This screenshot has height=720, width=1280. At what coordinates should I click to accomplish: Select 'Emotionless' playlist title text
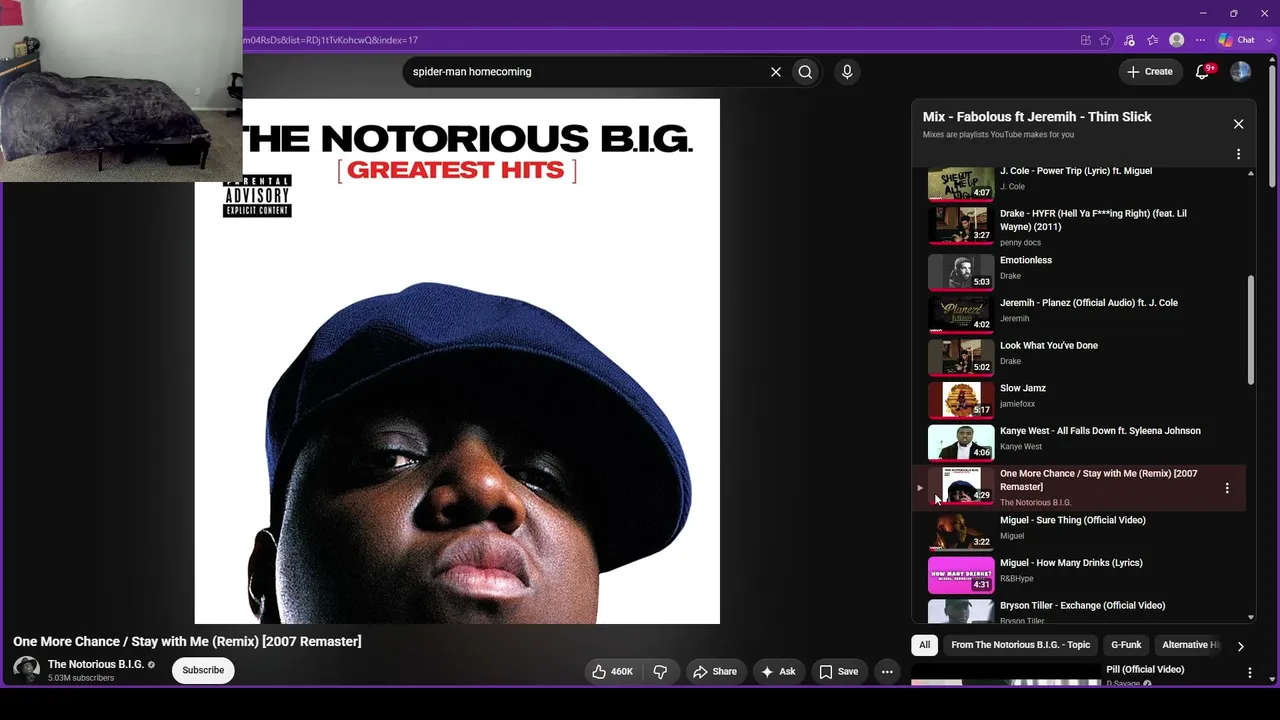tap(1026, 260)
